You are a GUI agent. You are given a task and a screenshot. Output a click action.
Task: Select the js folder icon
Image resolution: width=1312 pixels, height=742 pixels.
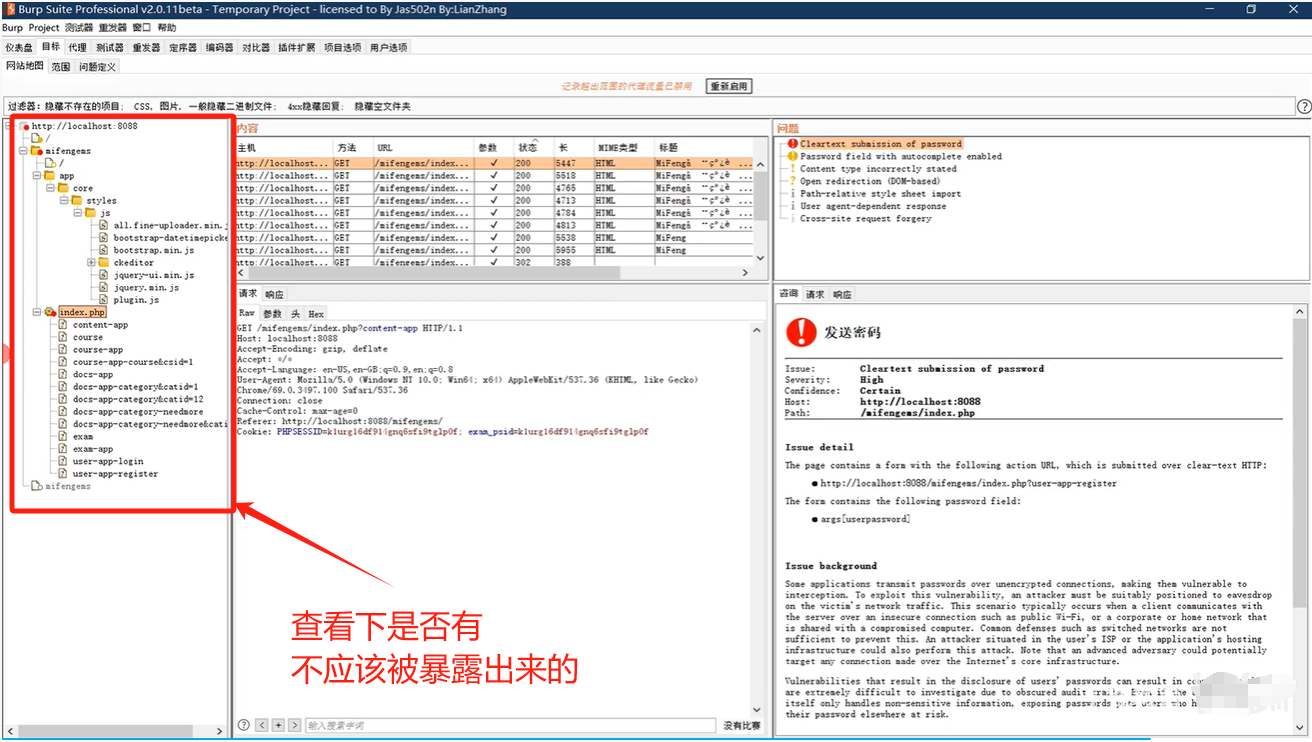(x=91, y=213)
